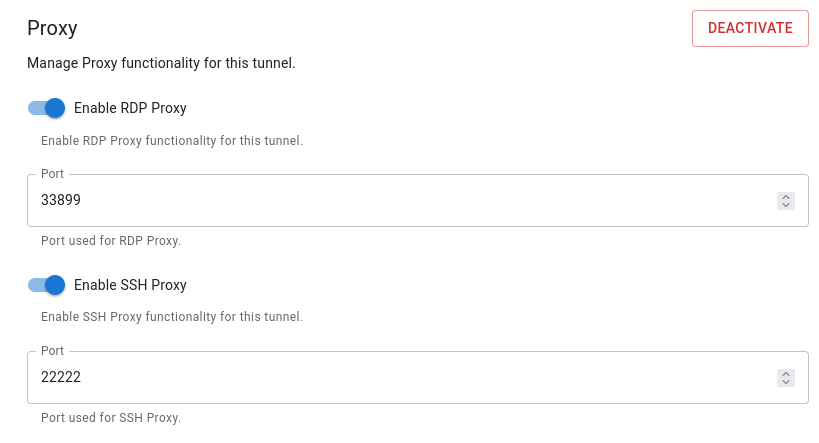
Task: Click the DEACTIVATE button
Action: 749,28
